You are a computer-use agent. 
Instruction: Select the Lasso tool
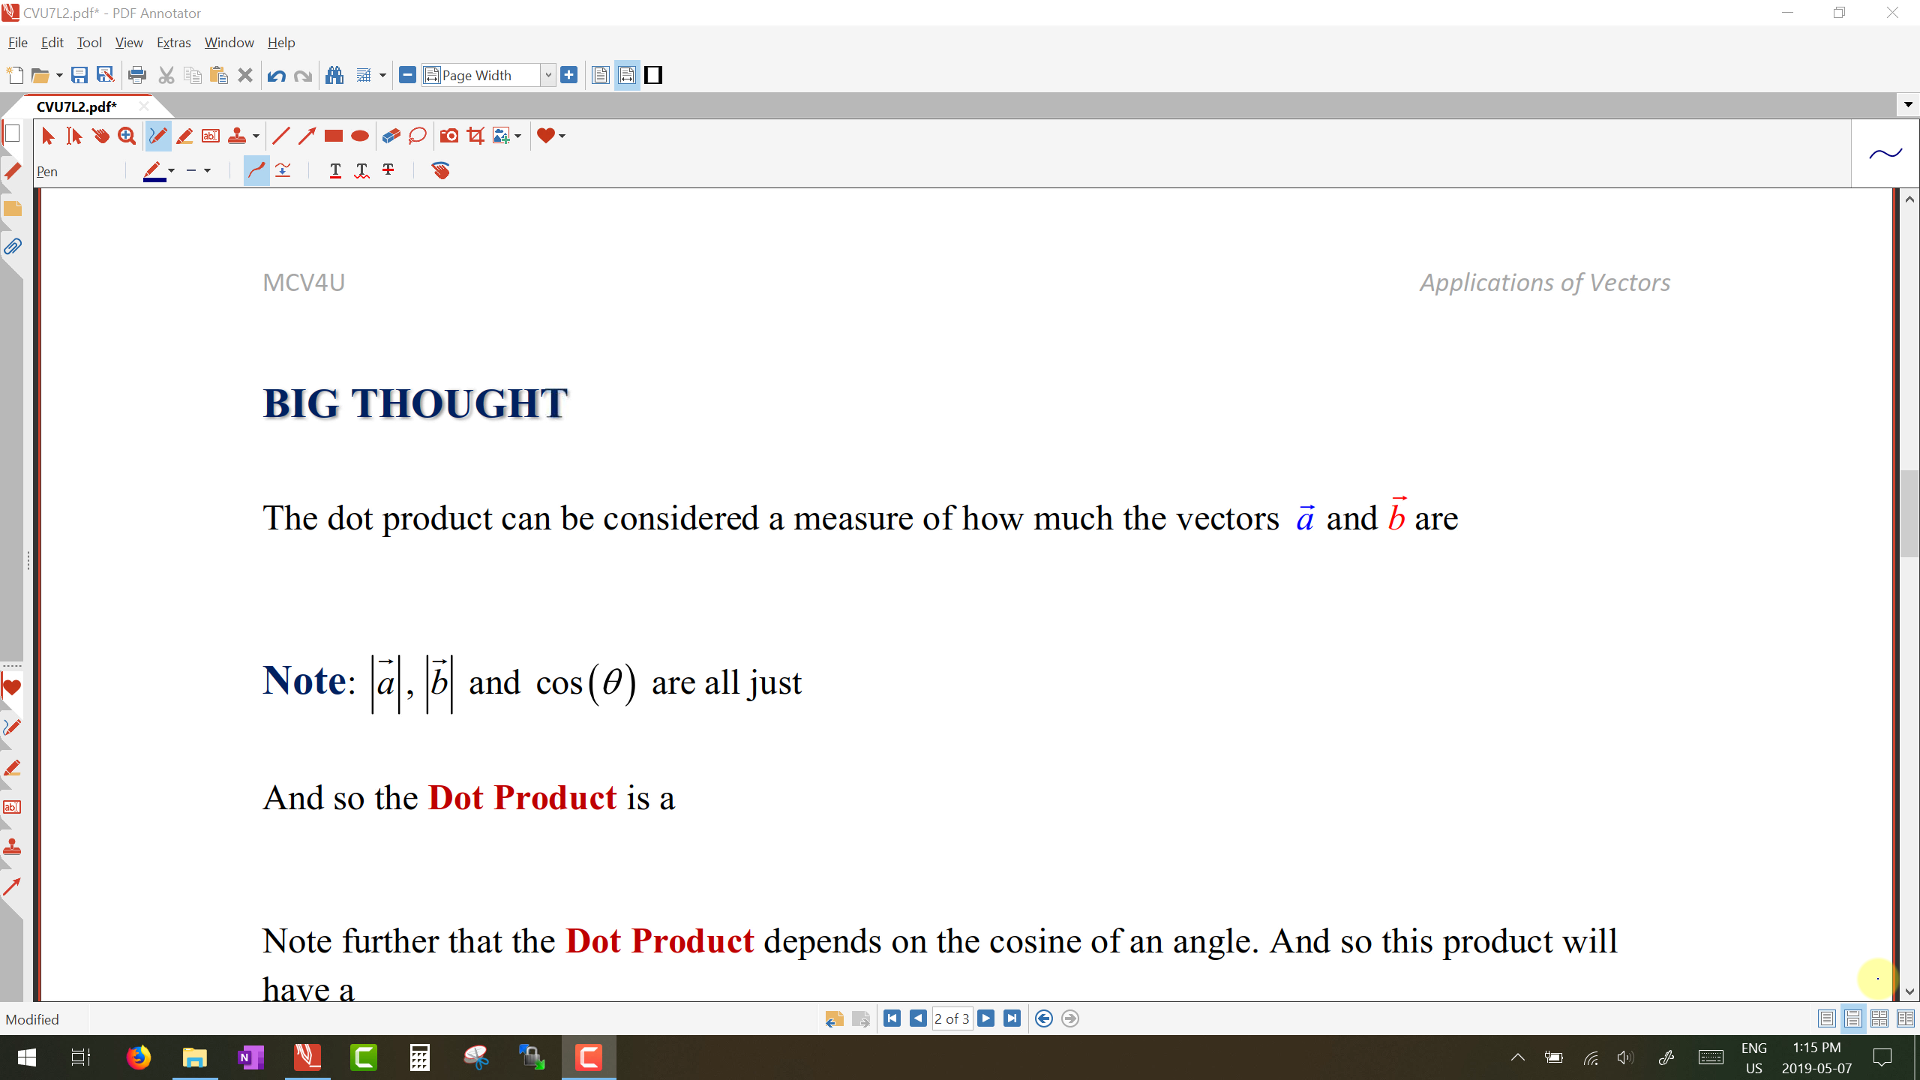click(418, 136)
